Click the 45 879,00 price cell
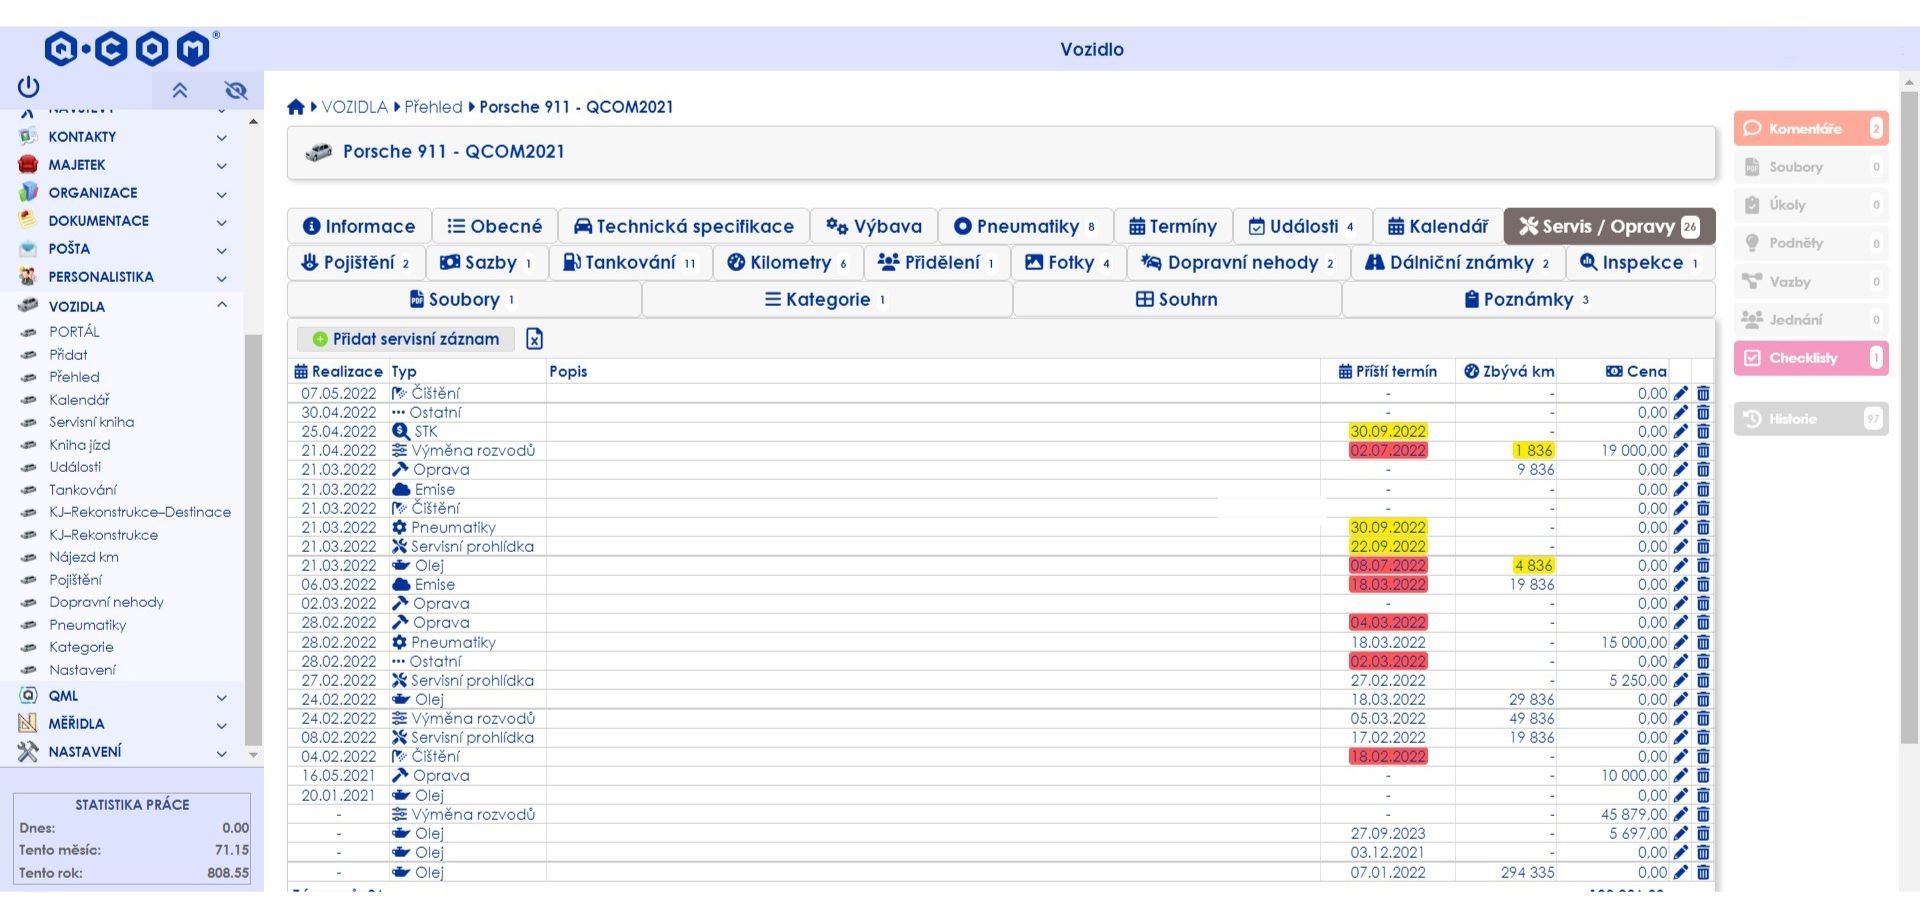The width and height of the screenshot is (1920, 914). click(x=1634, y=815)
